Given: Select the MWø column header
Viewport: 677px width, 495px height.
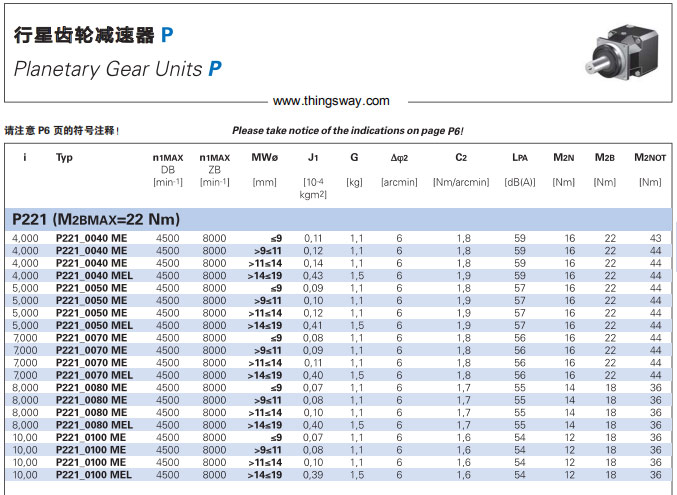Looking at the screenshot, I should 264,157.
